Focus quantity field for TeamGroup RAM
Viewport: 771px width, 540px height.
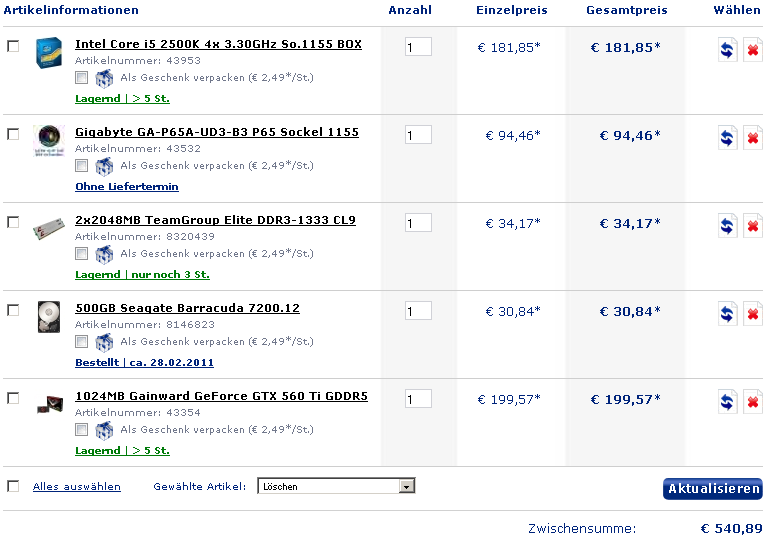click(x=418, y=223)
